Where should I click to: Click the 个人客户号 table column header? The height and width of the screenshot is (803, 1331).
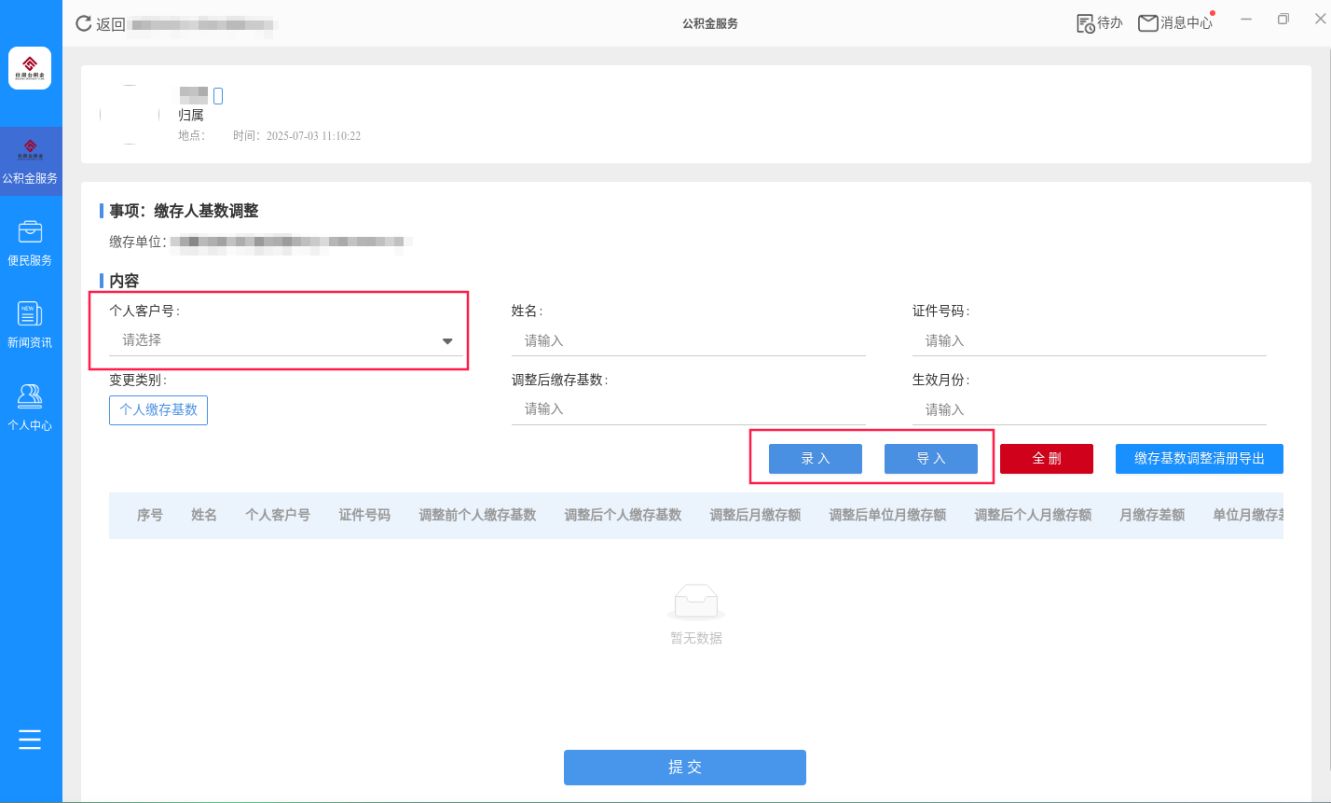coord(277,515)
